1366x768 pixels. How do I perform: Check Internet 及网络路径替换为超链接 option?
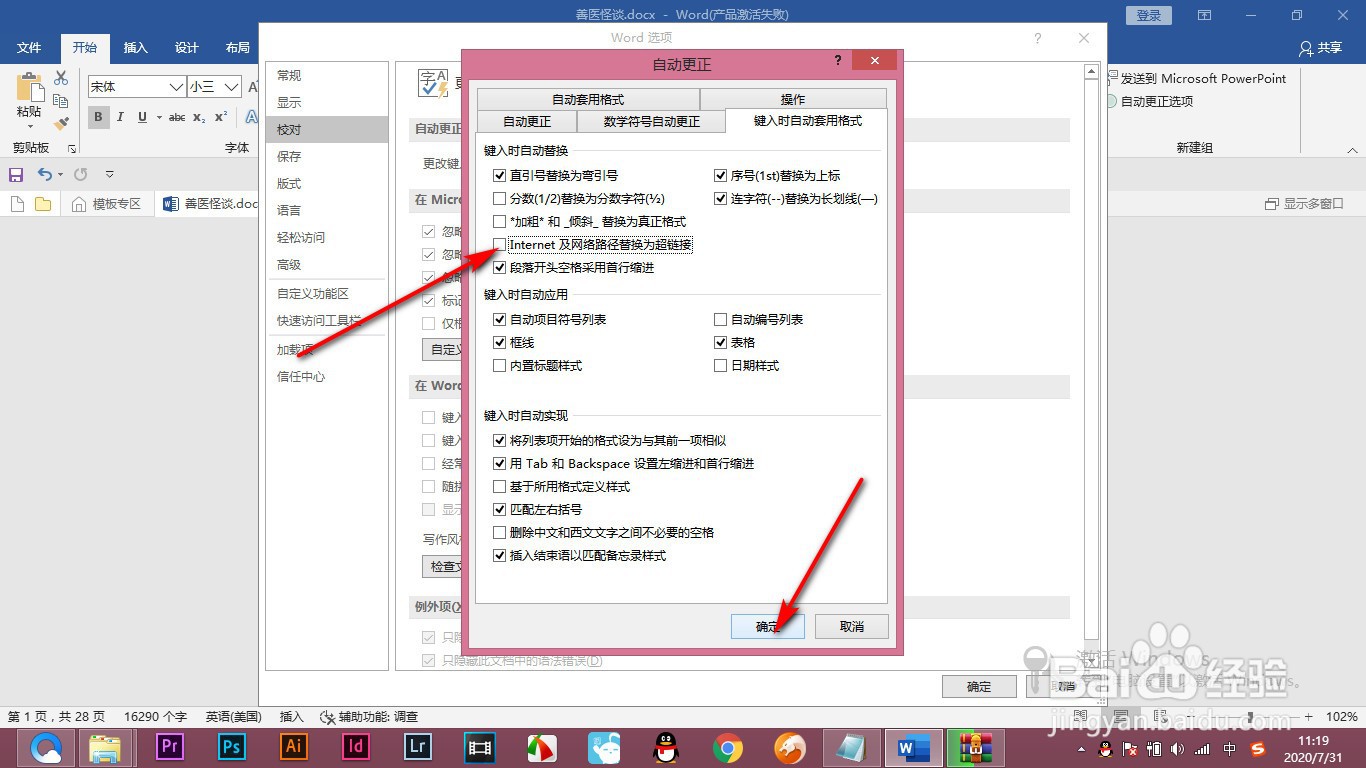498,244
